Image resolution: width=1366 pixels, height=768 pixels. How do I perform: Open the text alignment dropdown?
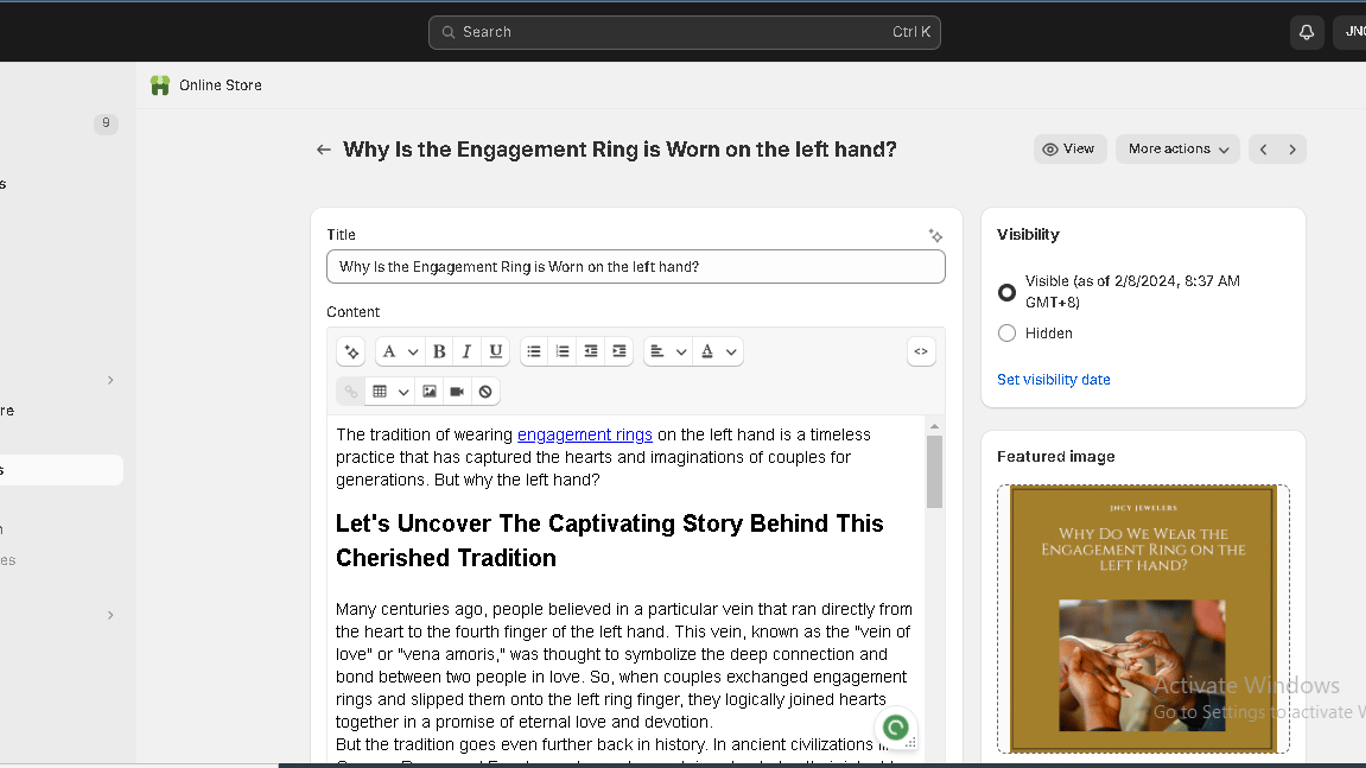[x=667, y=352]
